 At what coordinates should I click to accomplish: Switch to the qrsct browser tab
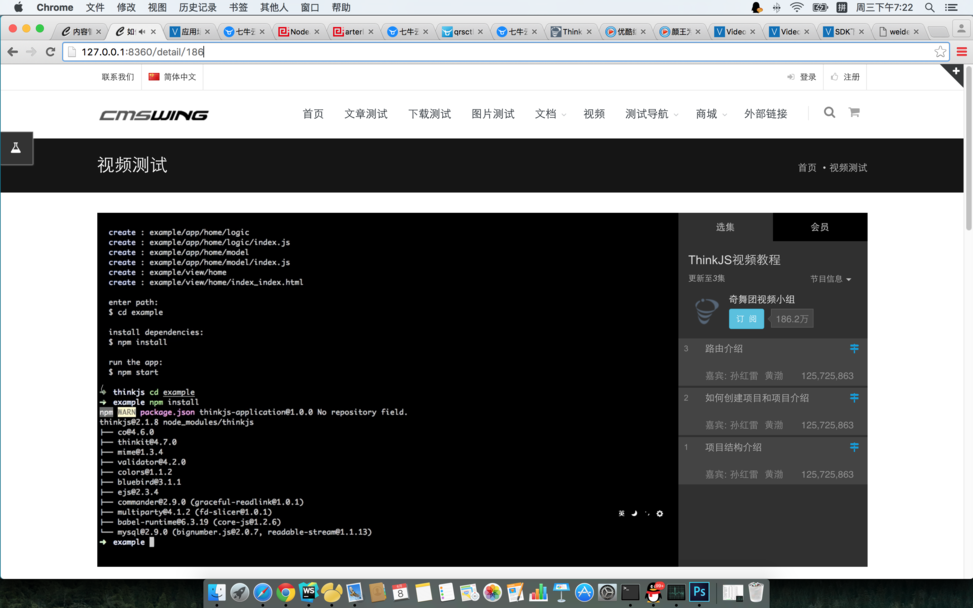(462, 32)
